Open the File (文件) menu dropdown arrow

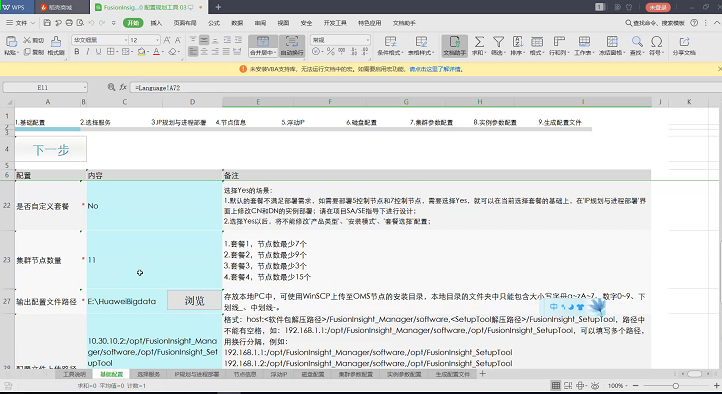(33, 23)
